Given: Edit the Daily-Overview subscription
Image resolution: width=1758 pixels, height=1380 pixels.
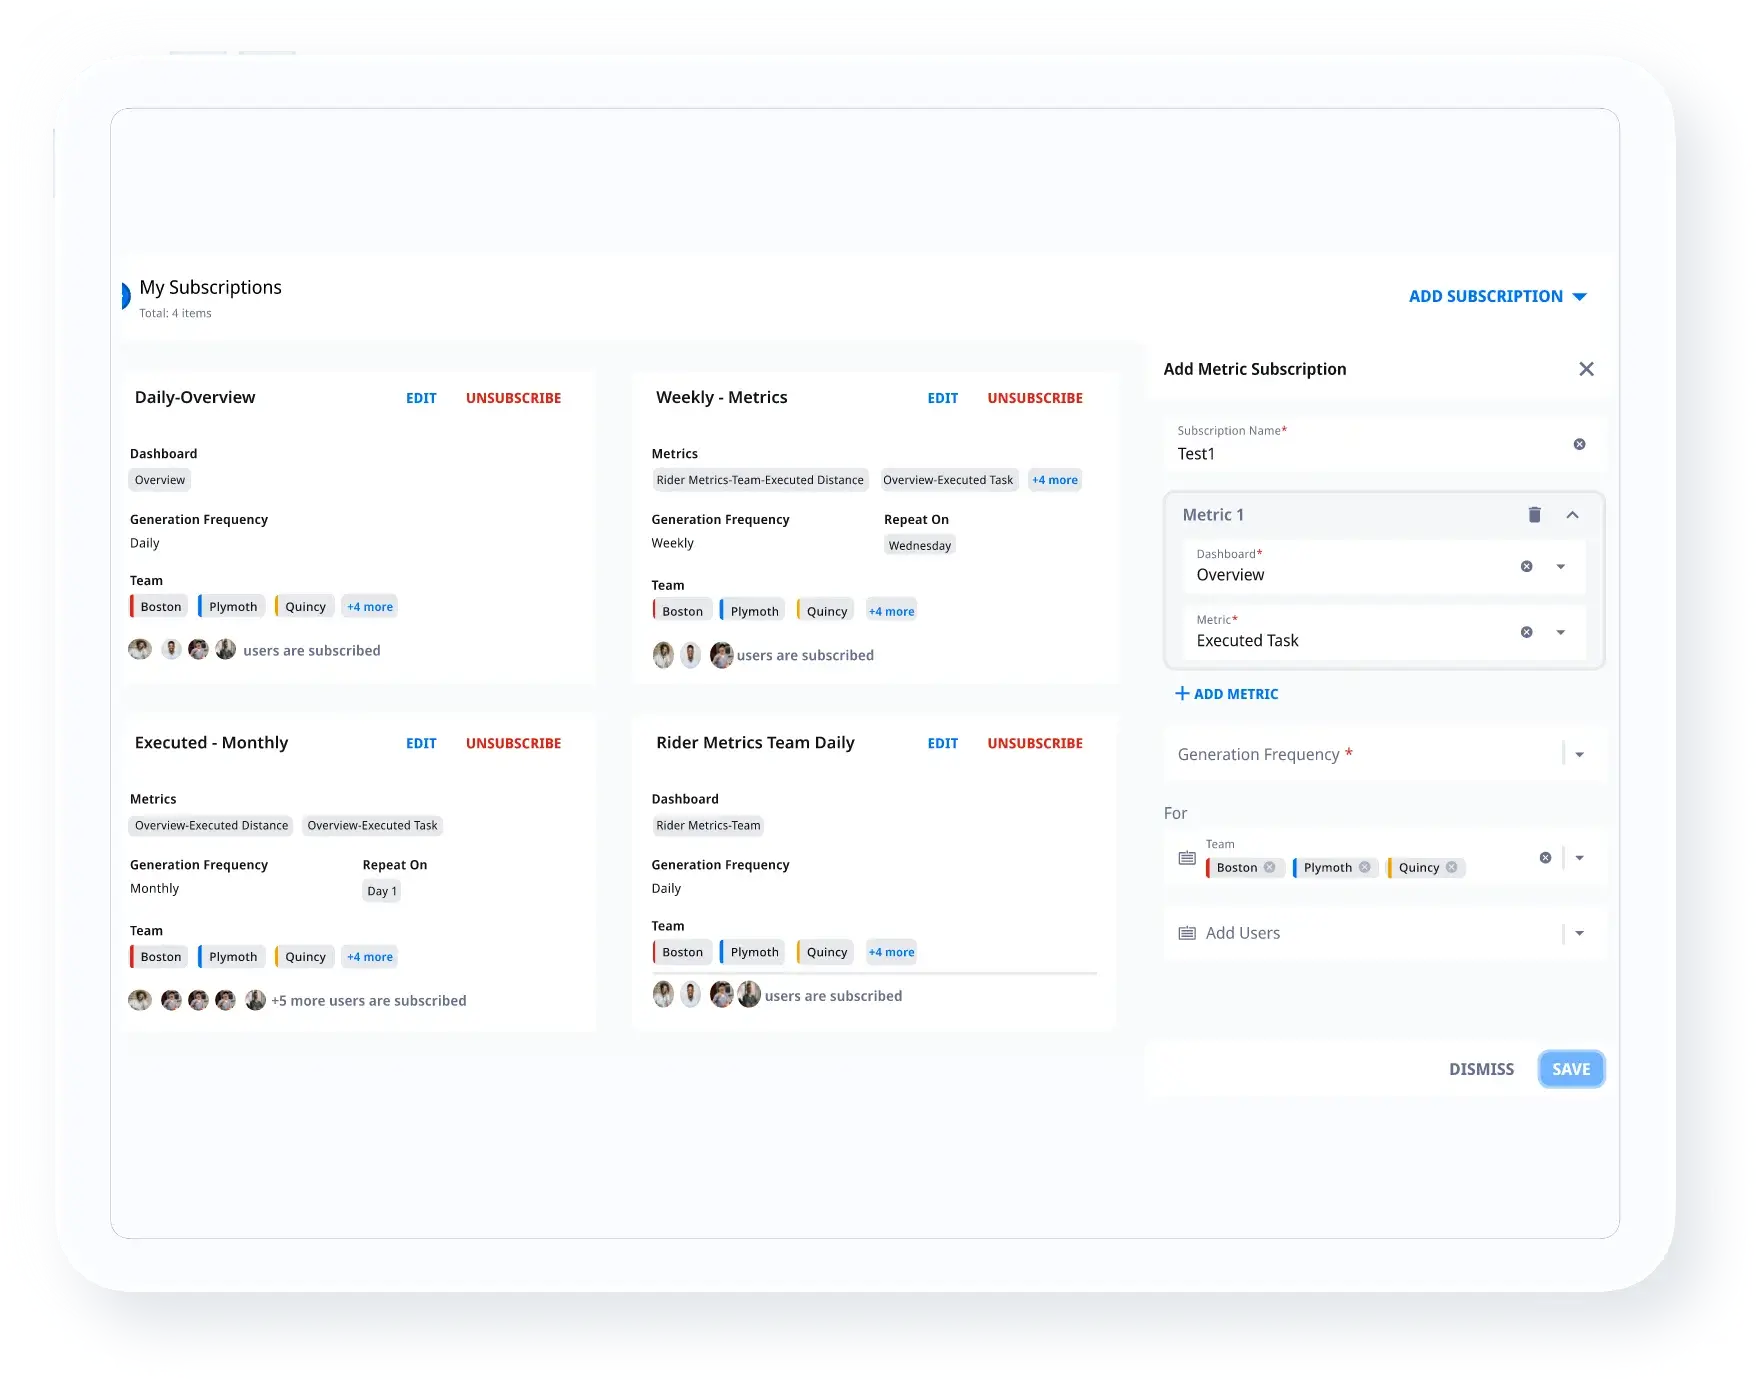Looking at the screenshot, I should (x=421, y=398).
